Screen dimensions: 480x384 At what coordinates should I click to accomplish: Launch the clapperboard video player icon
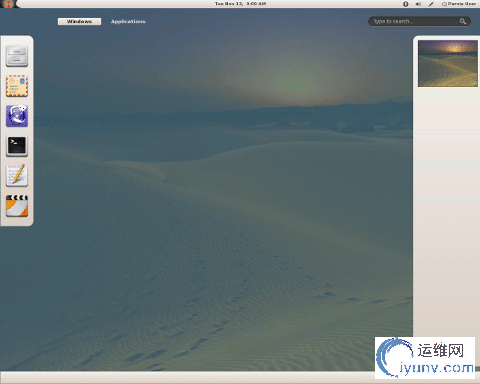pyautogui.click(x=17, y=206)
